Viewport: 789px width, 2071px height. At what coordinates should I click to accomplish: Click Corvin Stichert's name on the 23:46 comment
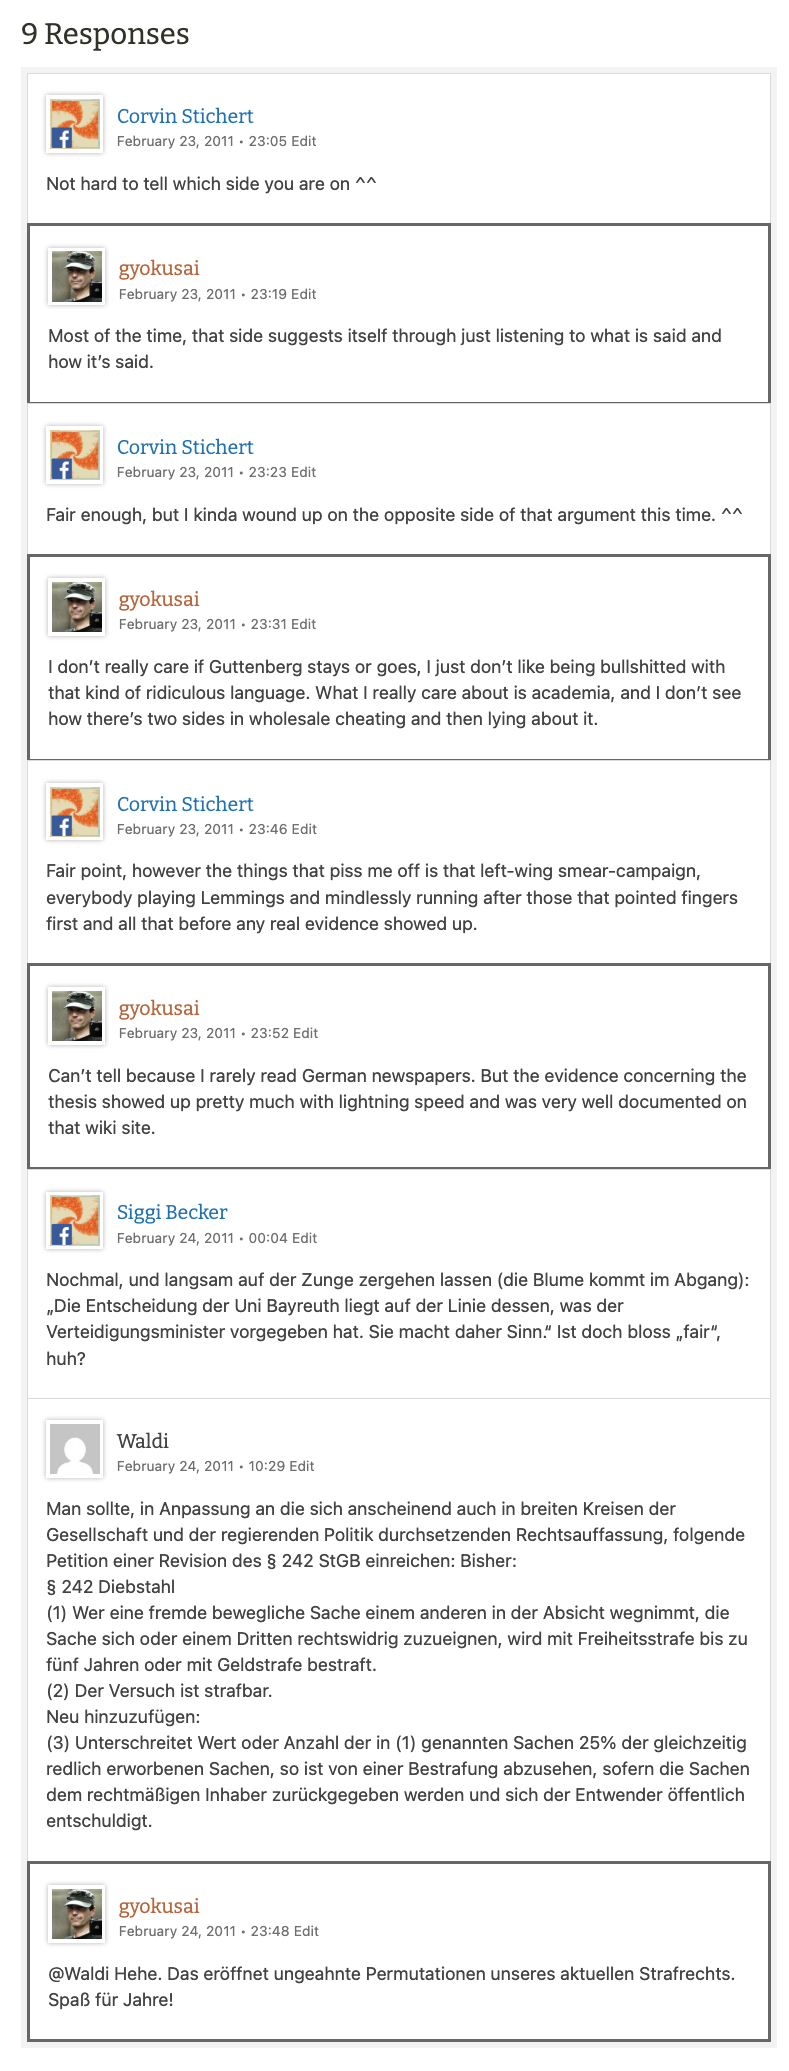point(185,804)
